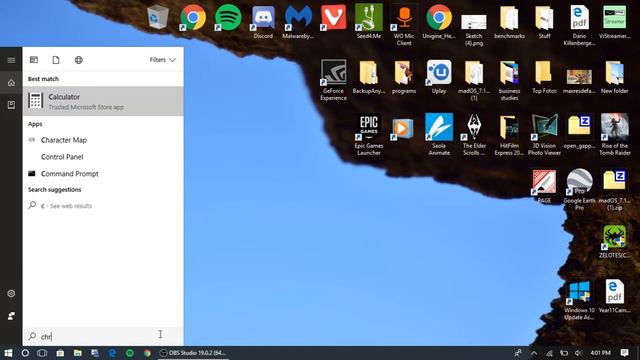Open the Action Center notifications

(624, 353)
